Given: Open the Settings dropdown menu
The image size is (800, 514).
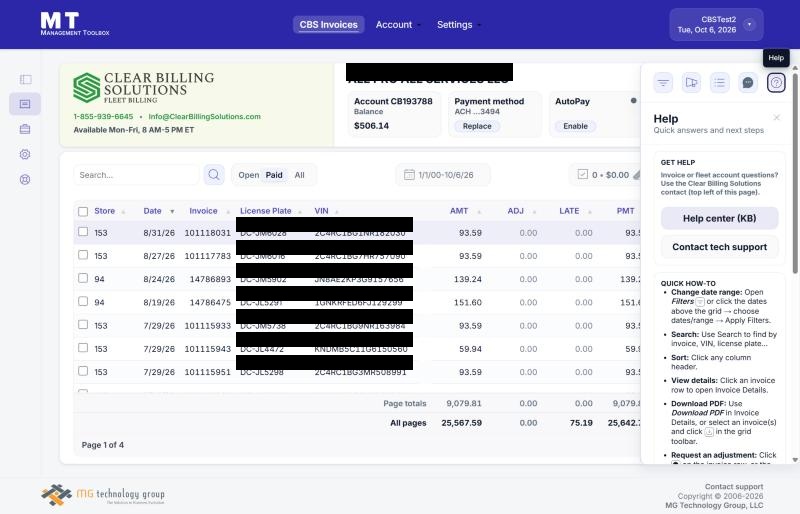Looking at the screenshot, I should (459, 25).
